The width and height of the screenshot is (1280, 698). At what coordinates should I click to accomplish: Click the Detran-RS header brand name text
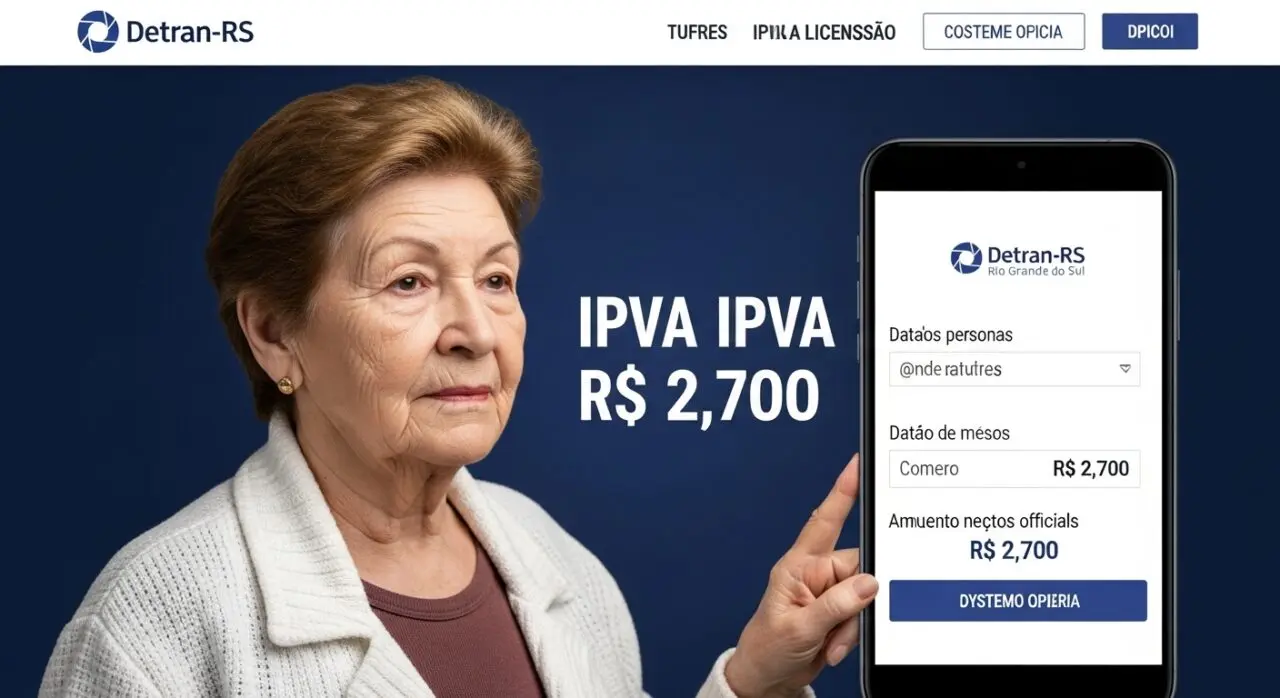coord(190,32)
